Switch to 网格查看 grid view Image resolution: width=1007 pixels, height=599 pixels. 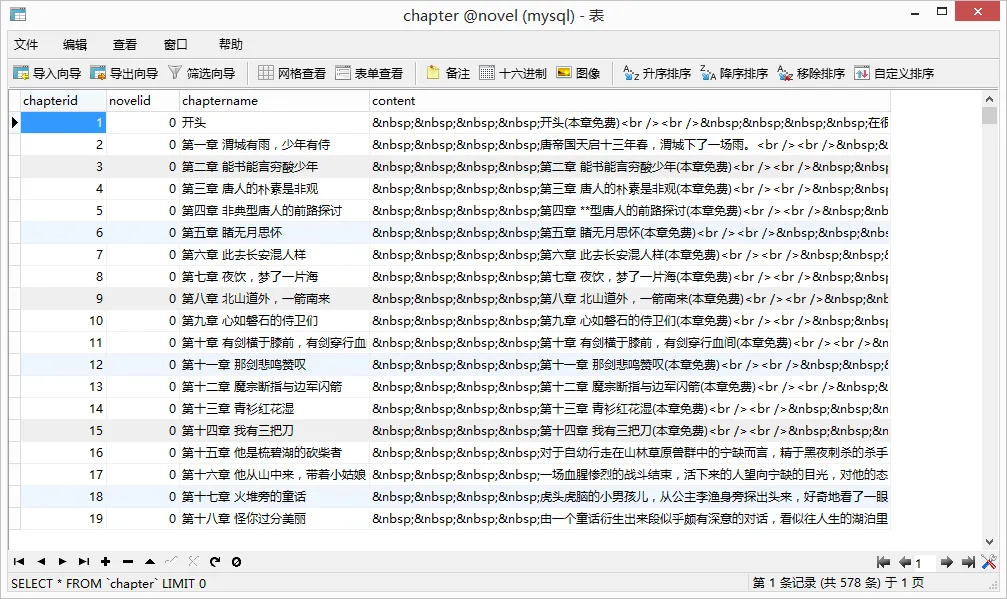(x=292, y=73)
